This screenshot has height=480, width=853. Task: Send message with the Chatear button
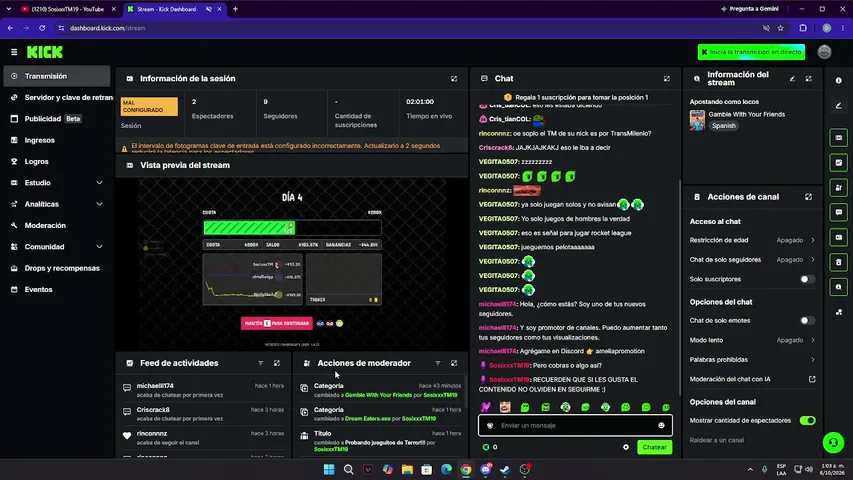[654, 447]
